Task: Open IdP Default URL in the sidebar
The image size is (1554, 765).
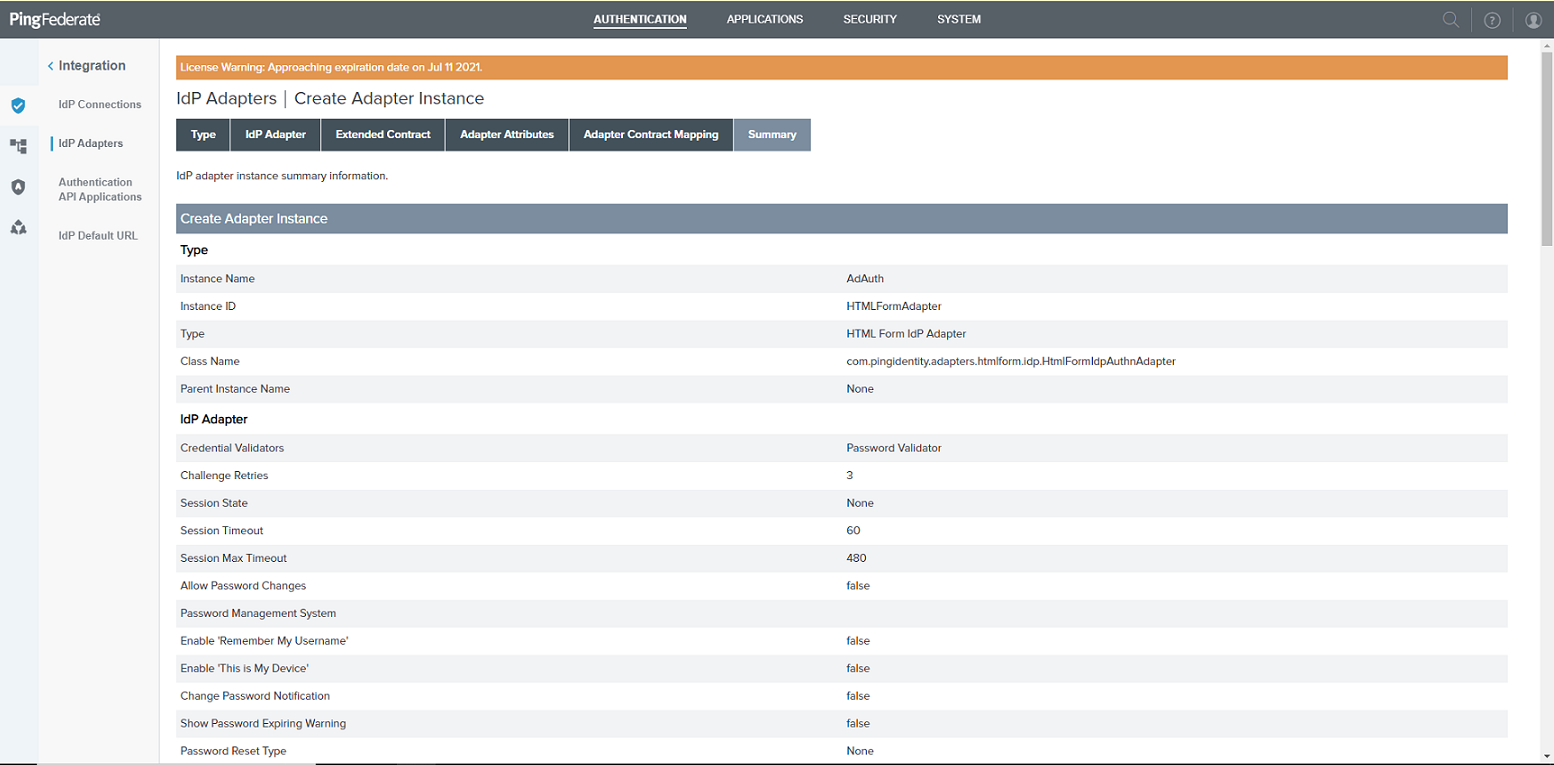Action: 98,236
